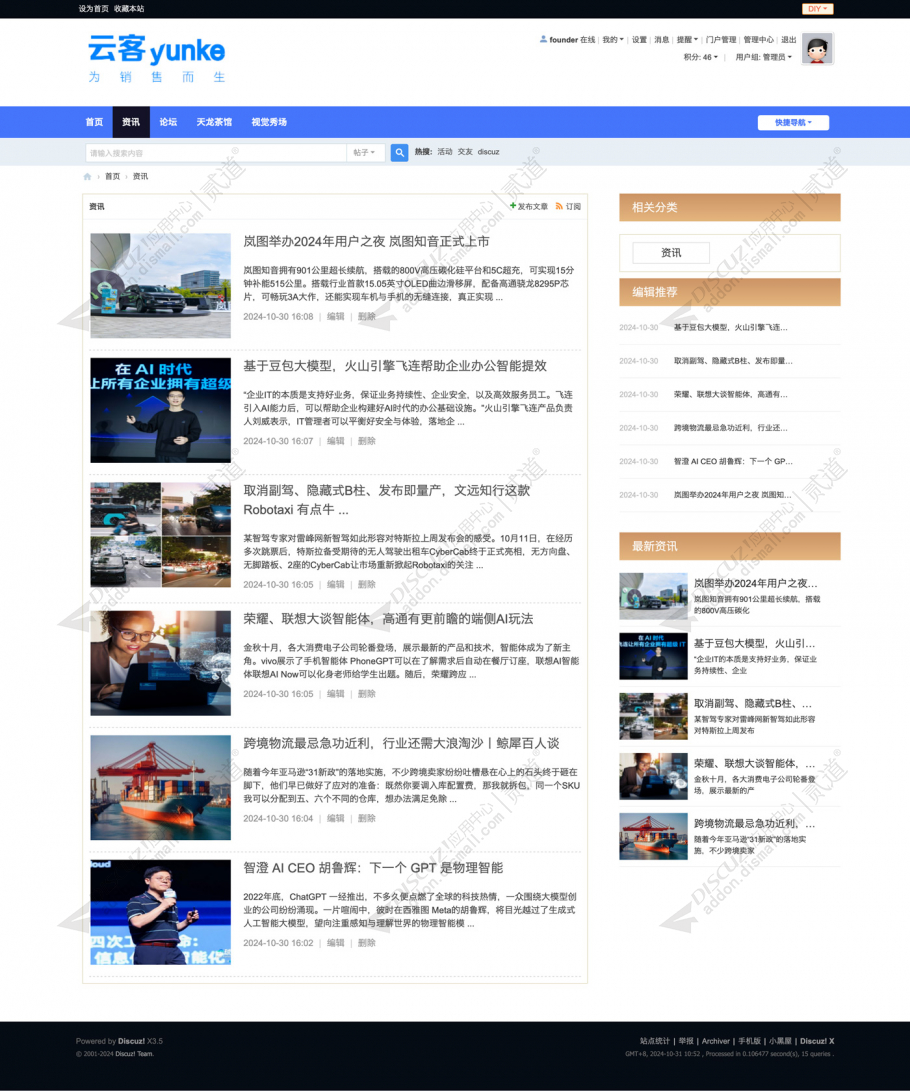Click 删除 for the Robotaxi article
This screenshot has width=910, height=1091.
367,584
